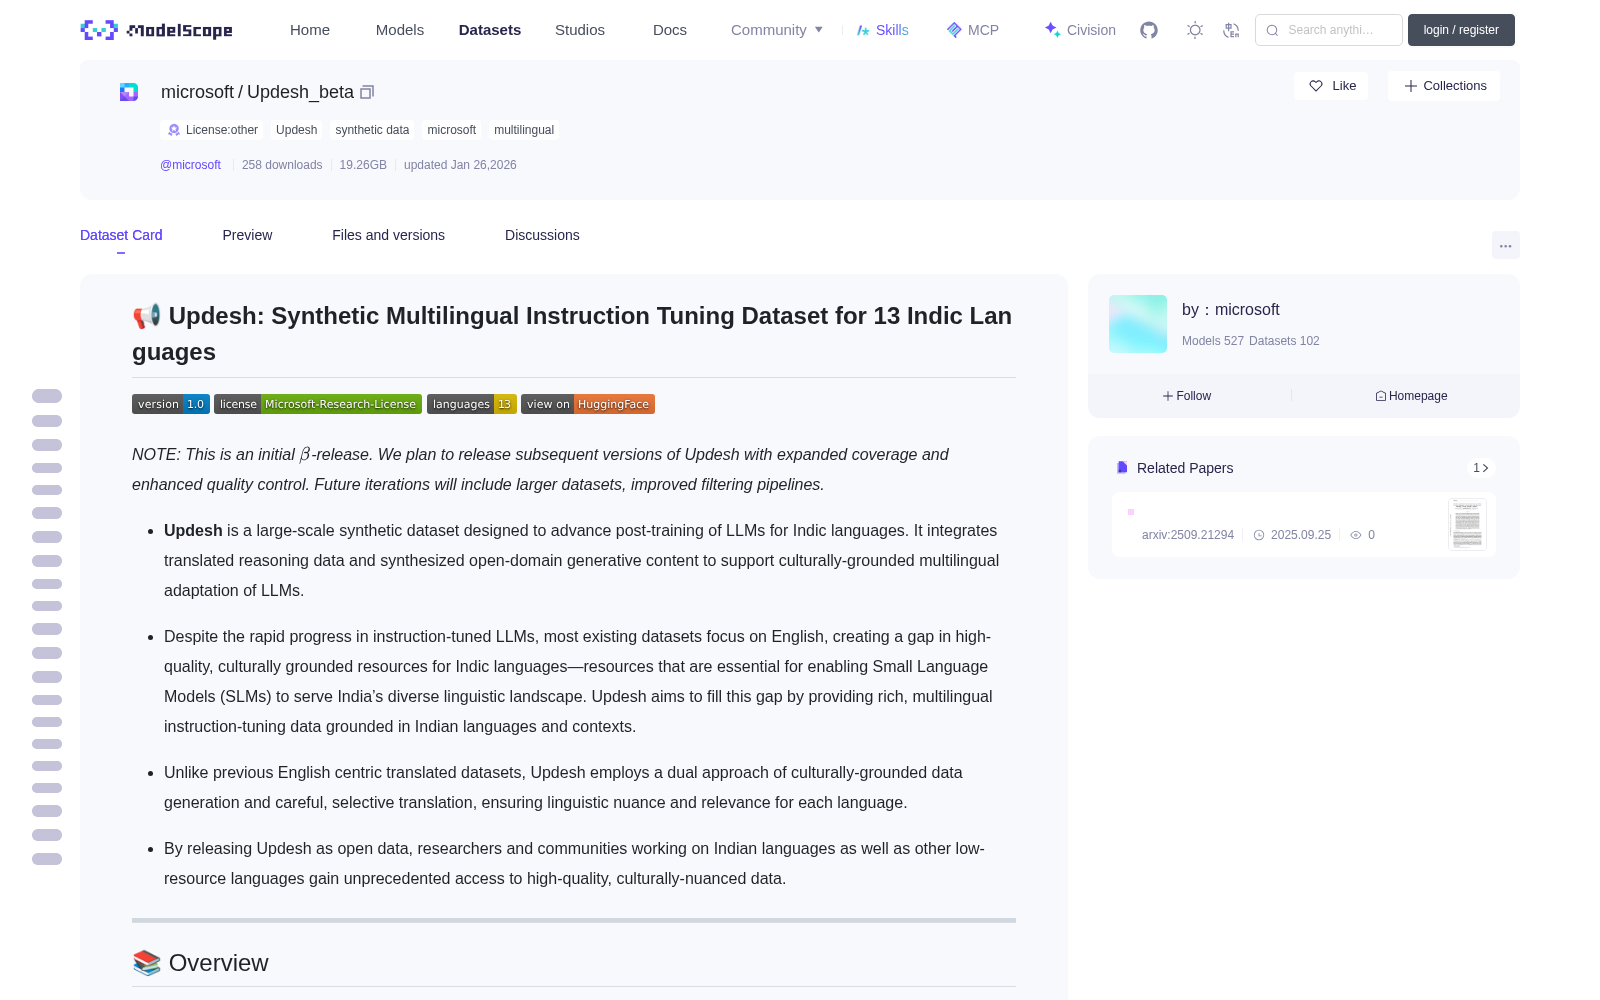Viewport: 1600px width, 1000px height.
Task: Click the magnifier icon in the search box
Action: click(x=1273, y=30)
